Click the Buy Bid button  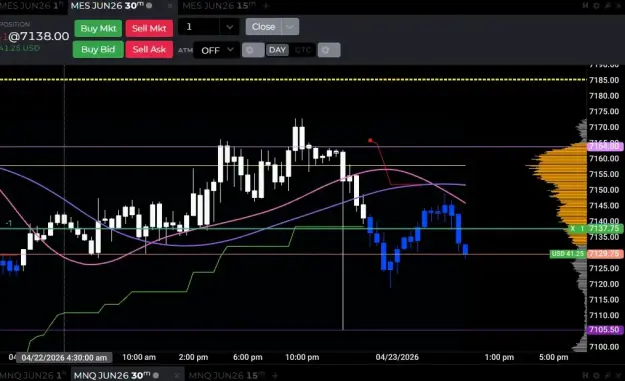98,49
